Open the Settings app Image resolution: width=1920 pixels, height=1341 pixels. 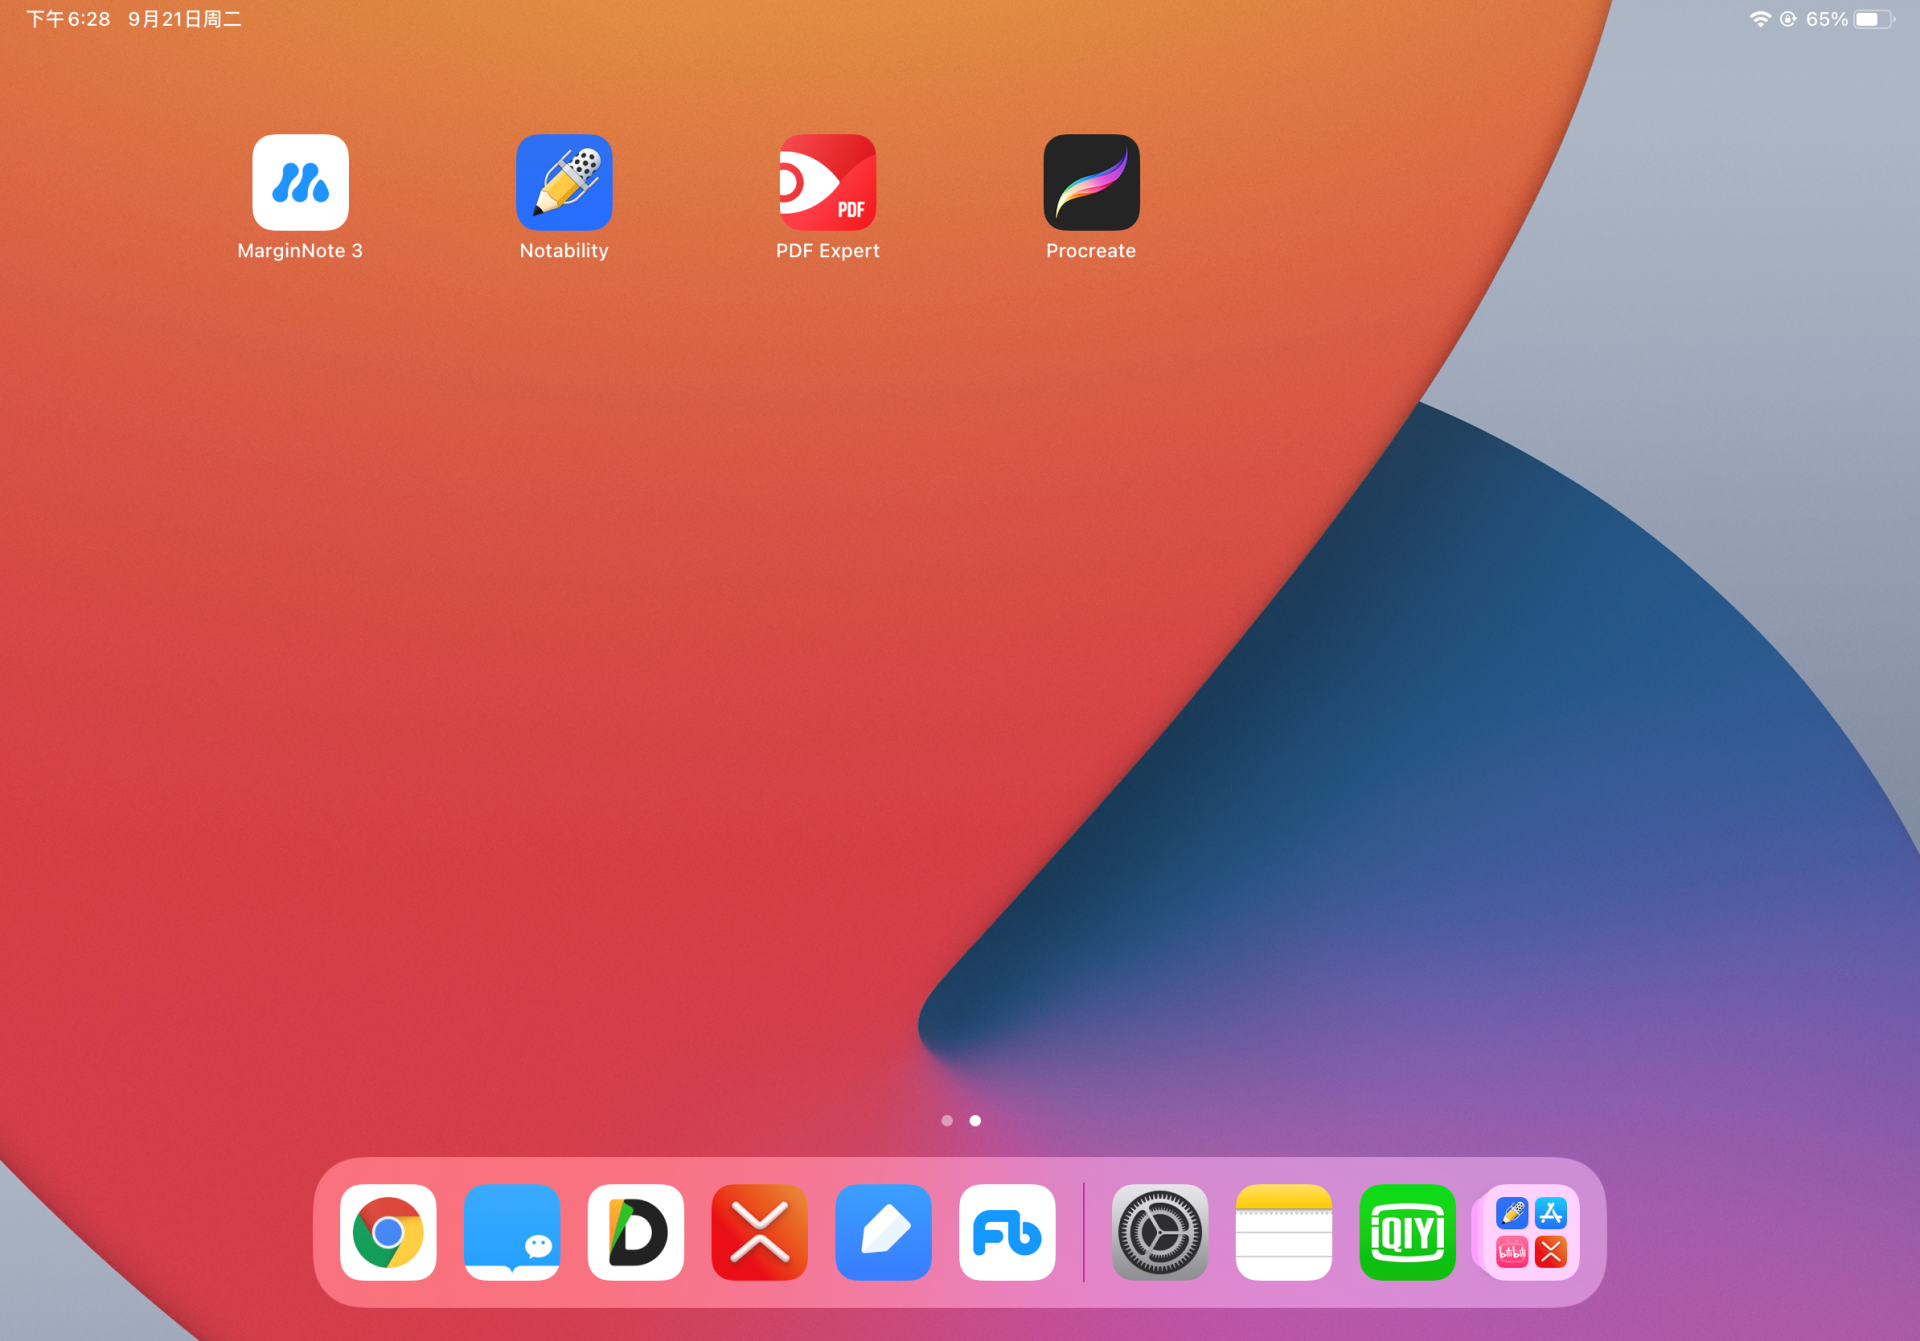point(1159,1232)
